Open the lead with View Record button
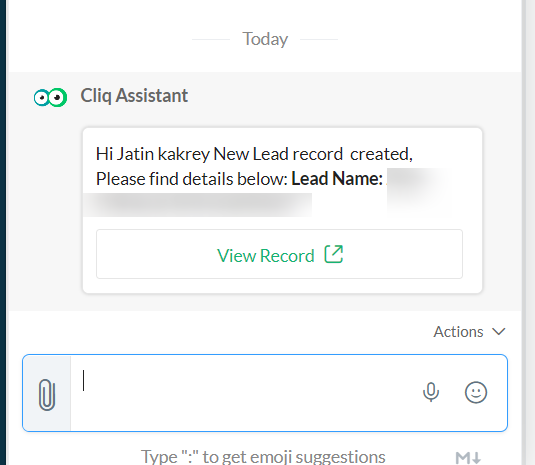The width and height of the screenshot is (535, 465). tap(279, 254)
